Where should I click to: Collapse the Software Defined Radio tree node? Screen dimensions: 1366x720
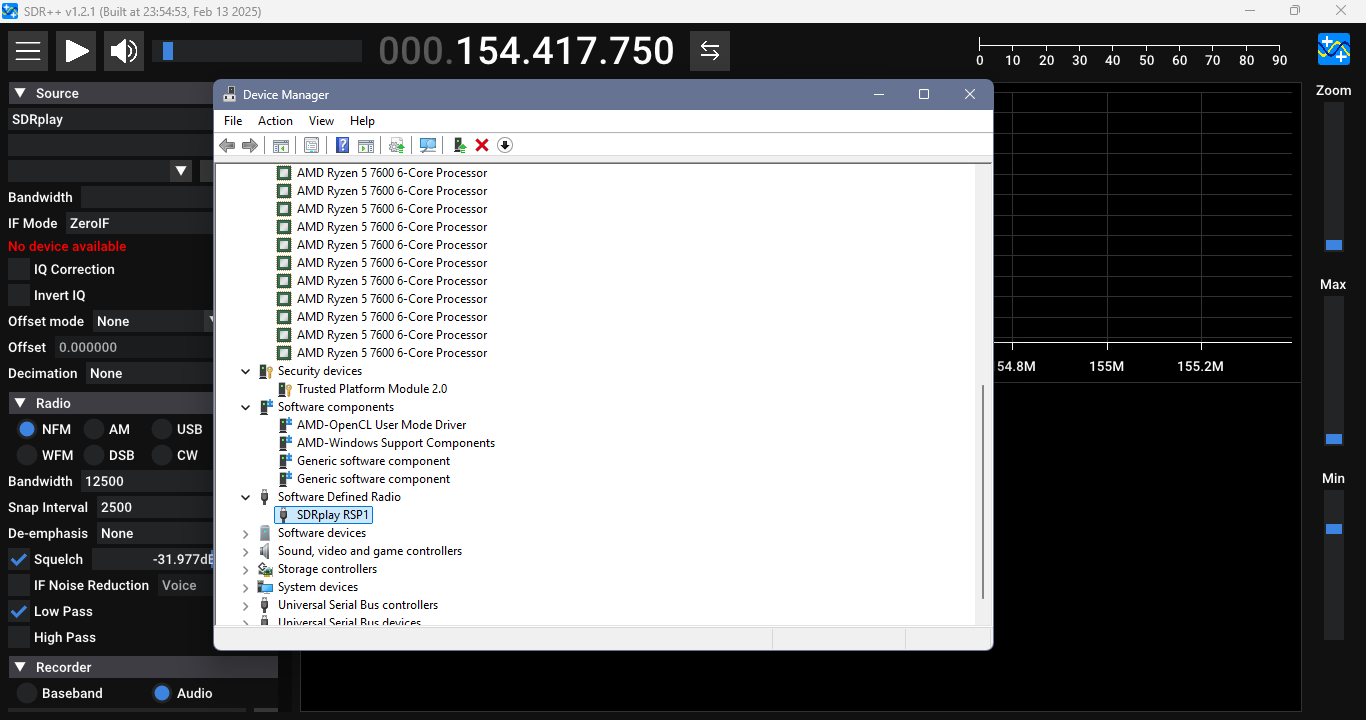(246, 497)
